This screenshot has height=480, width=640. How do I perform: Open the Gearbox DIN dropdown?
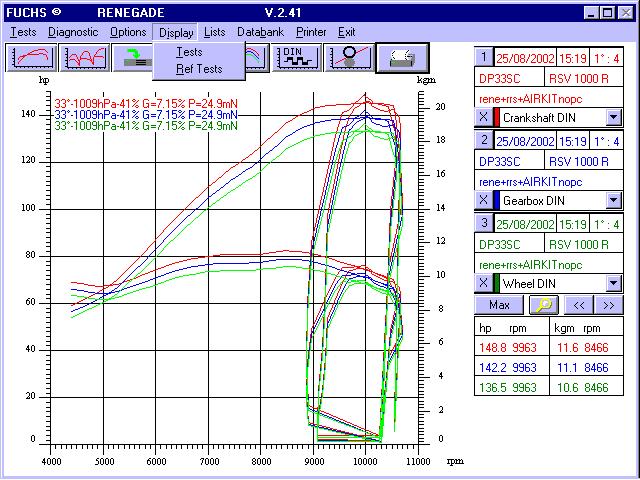point(613,200)
